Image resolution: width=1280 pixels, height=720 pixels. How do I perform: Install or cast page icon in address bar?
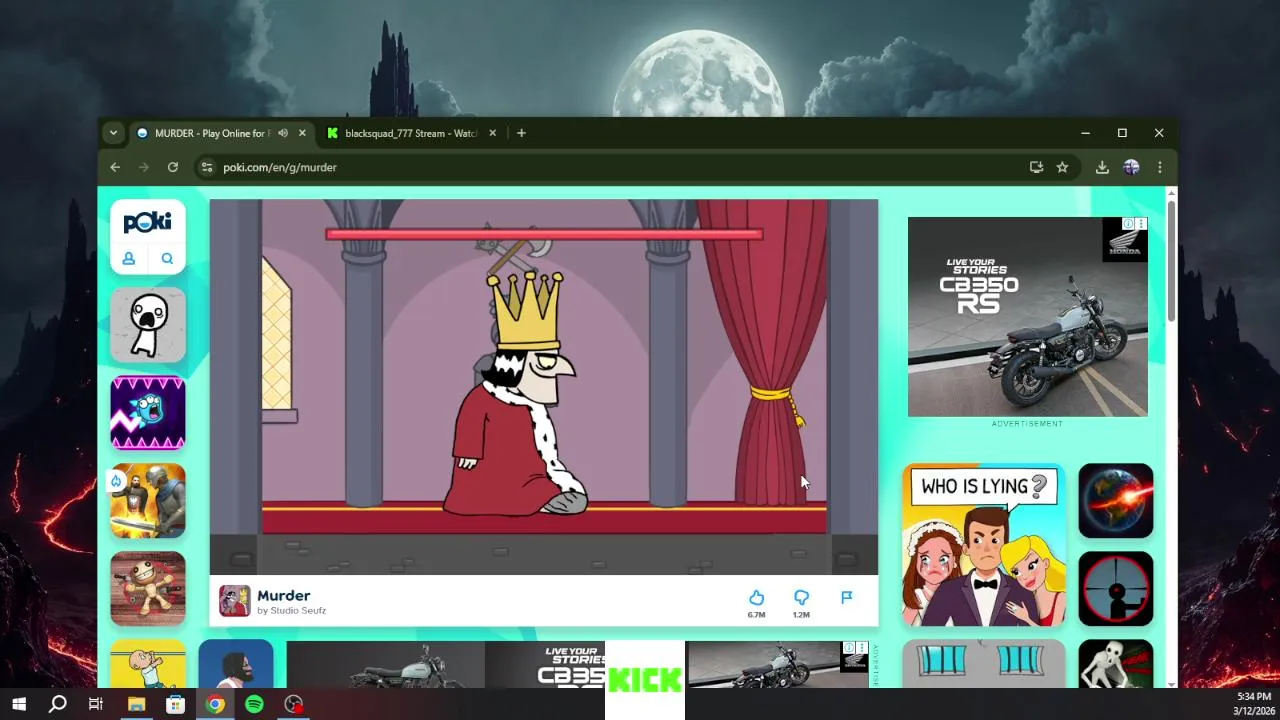click(x=1036, y=167)
